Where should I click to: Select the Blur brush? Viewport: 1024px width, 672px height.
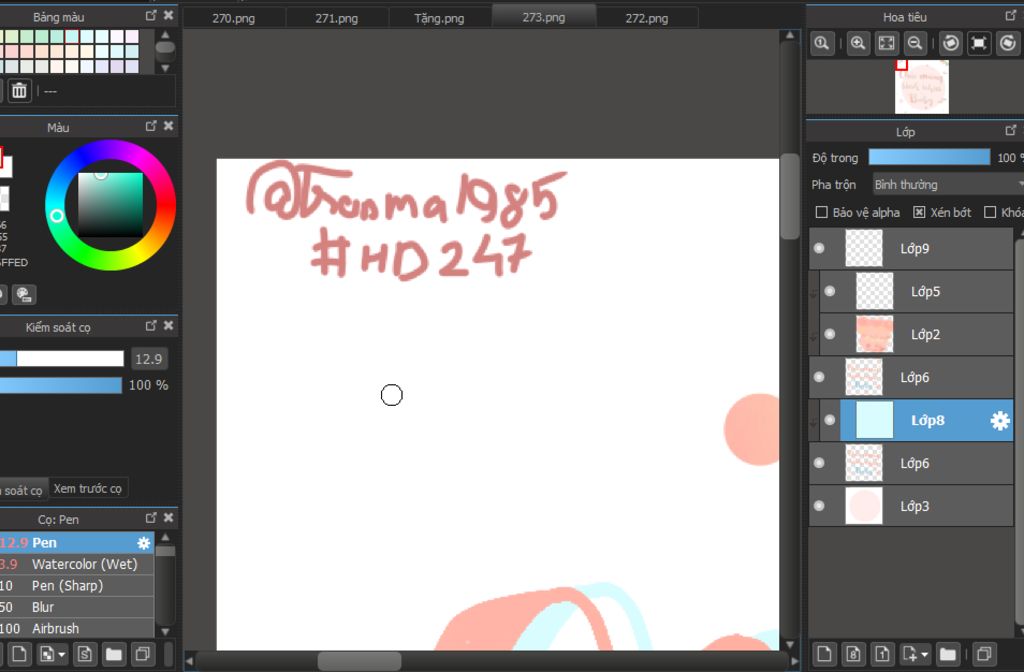point(76,607)
